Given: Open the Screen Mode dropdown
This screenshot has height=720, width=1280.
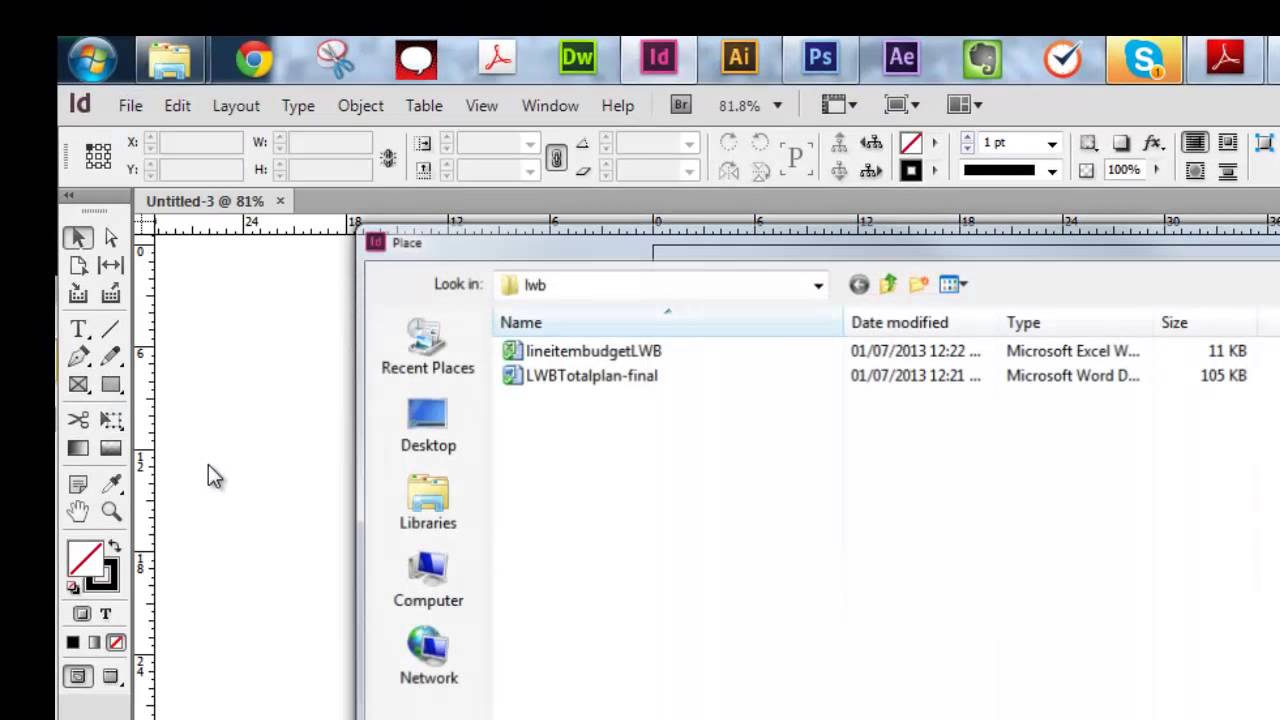Looking at the screenshot, I should pyautogui.click(x=902, y=105).
